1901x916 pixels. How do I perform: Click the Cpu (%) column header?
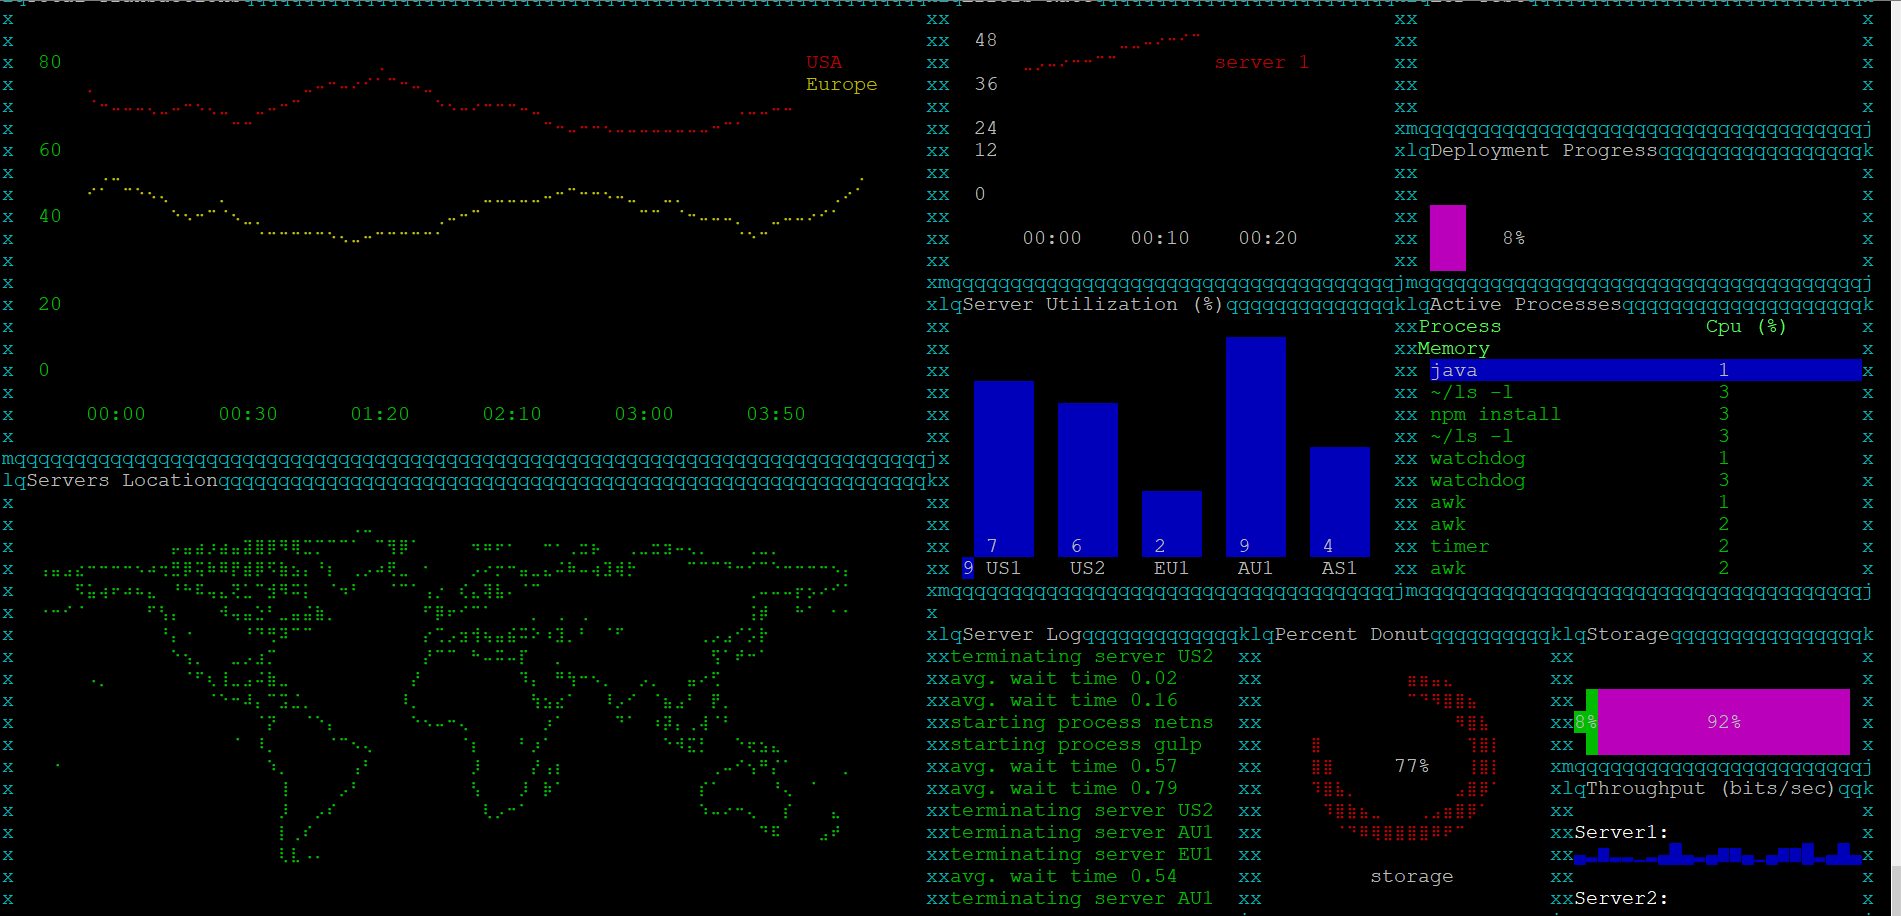(1745, 326)
